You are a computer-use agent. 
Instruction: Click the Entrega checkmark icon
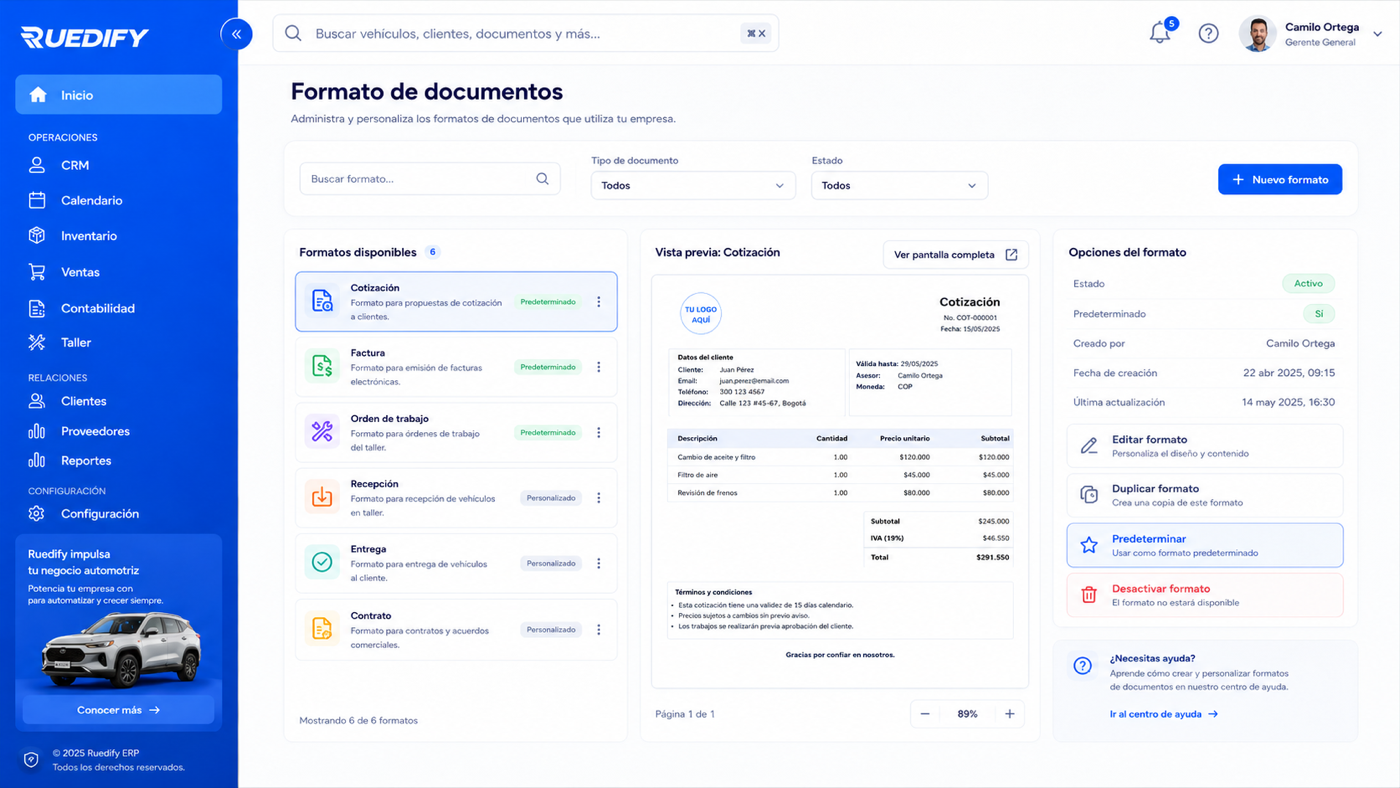322,563
